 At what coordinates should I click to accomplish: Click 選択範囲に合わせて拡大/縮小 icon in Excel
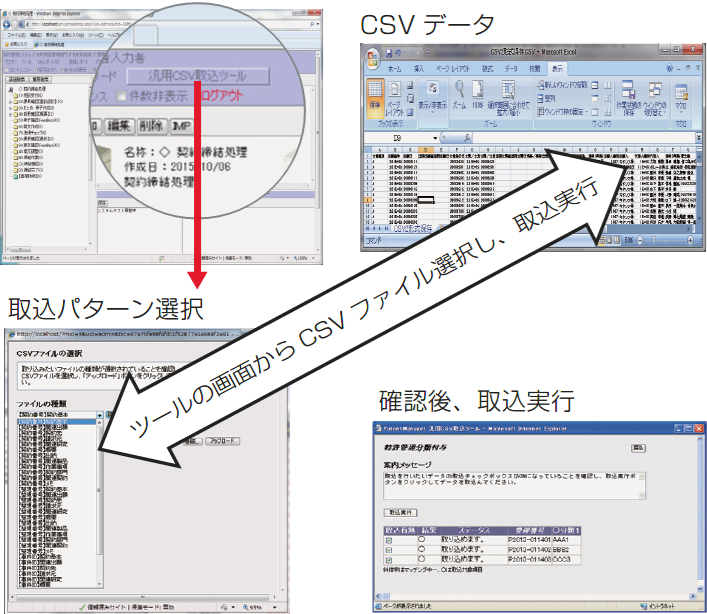508,98
